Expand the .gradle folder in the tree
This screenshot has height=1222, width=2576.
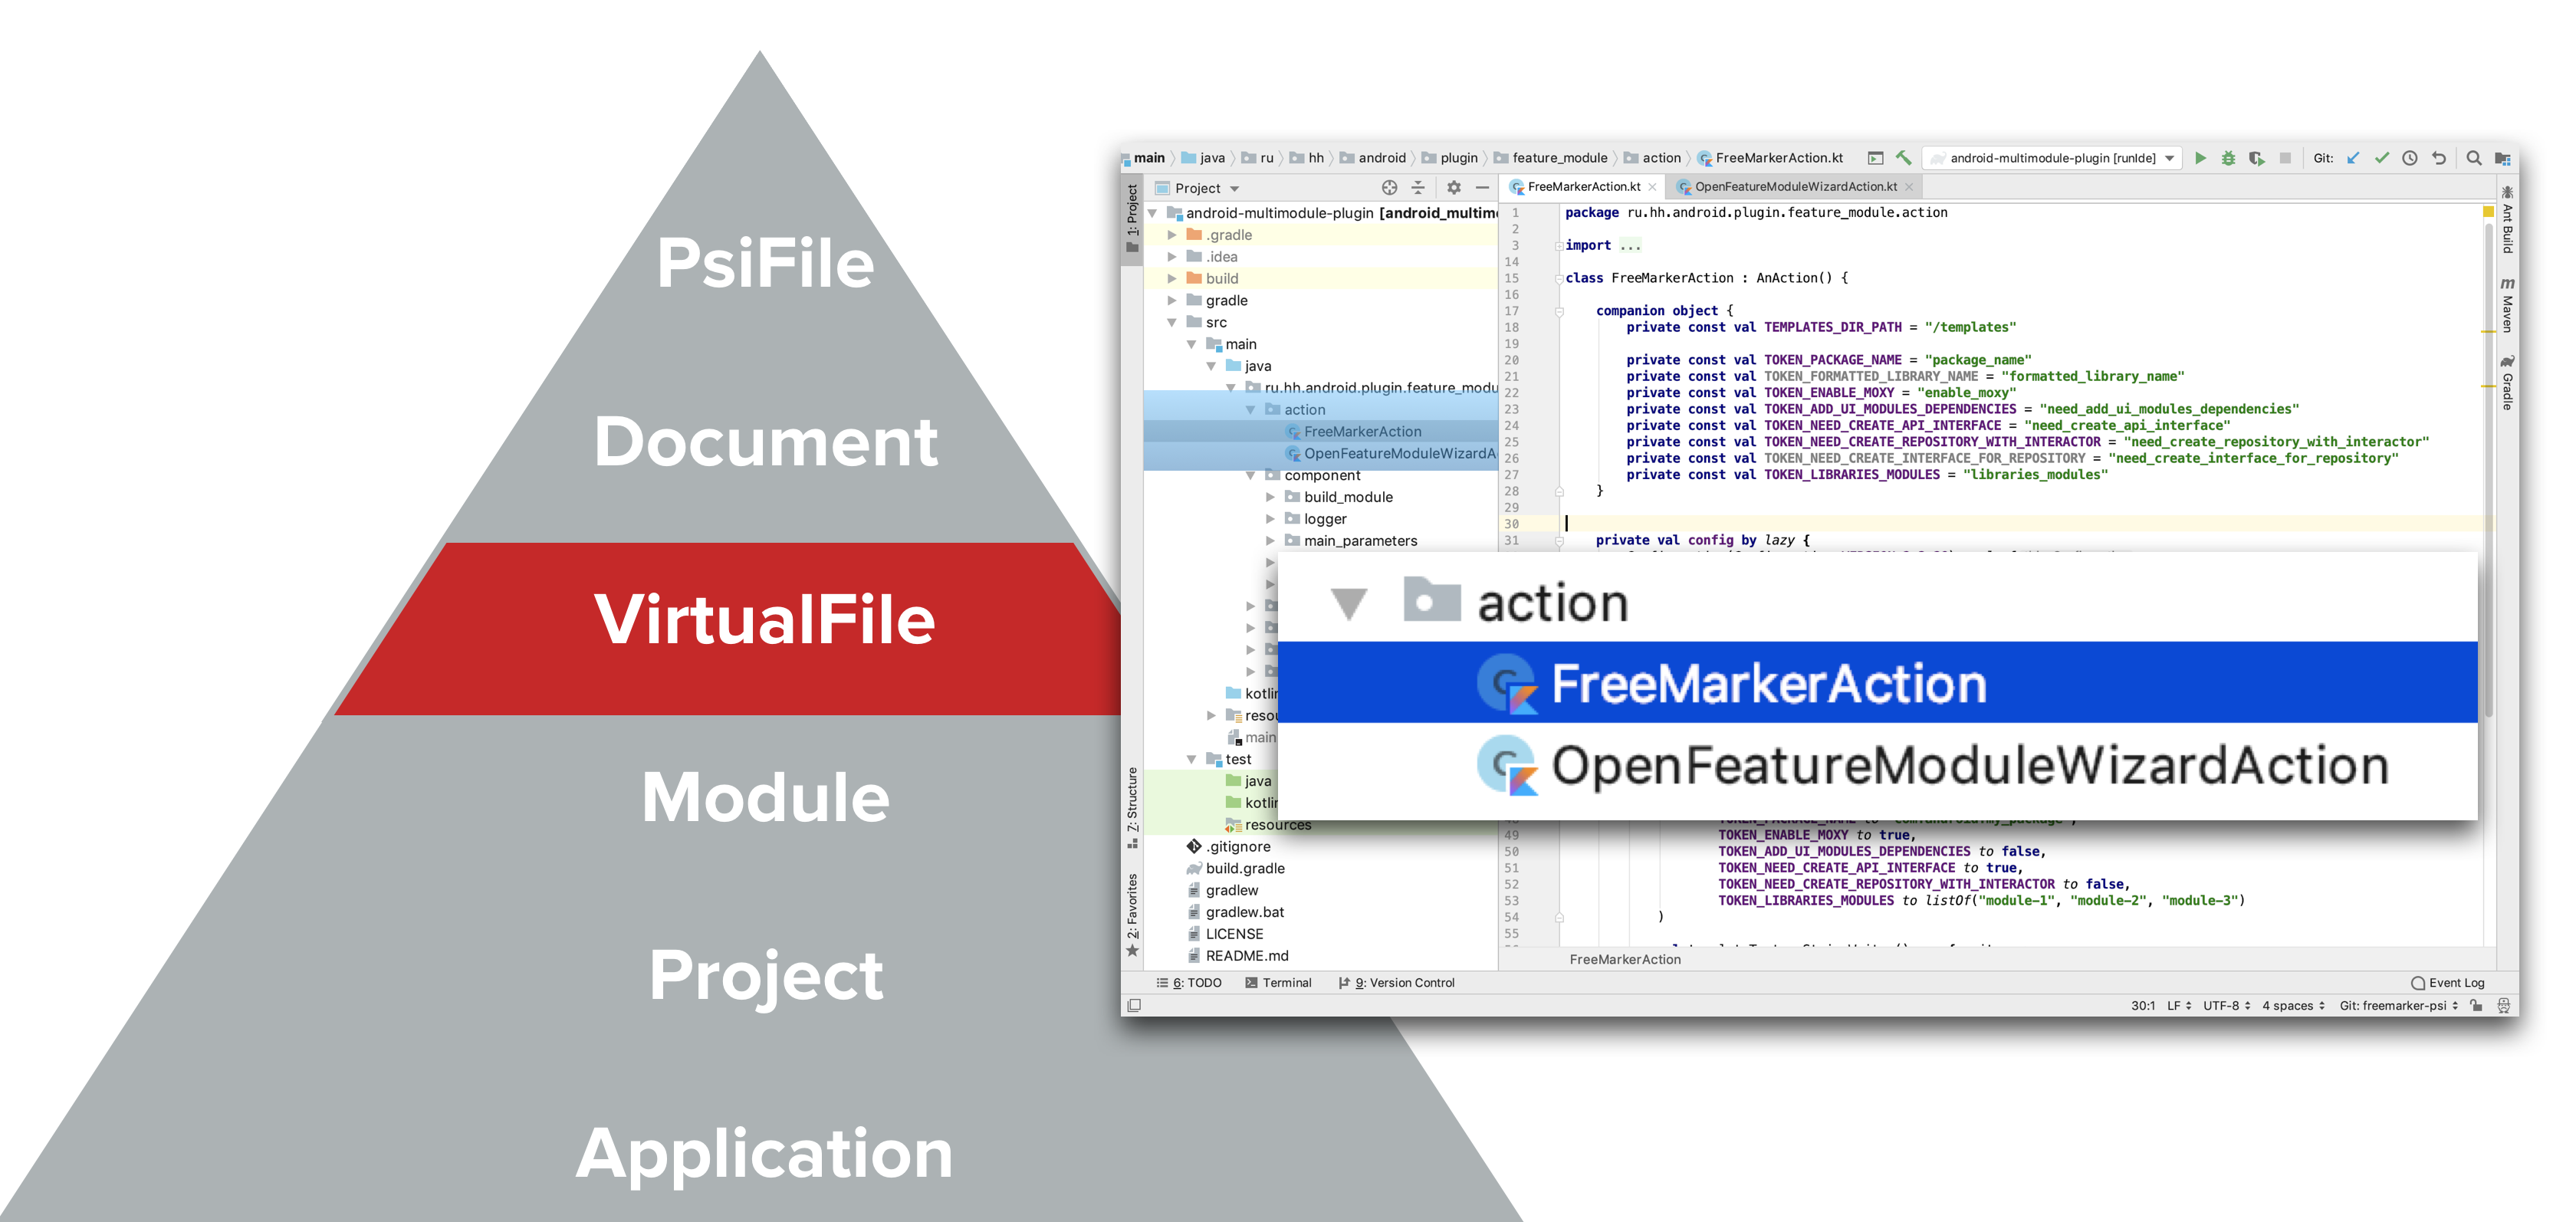pyautogui.click(x=1172, y=235)
